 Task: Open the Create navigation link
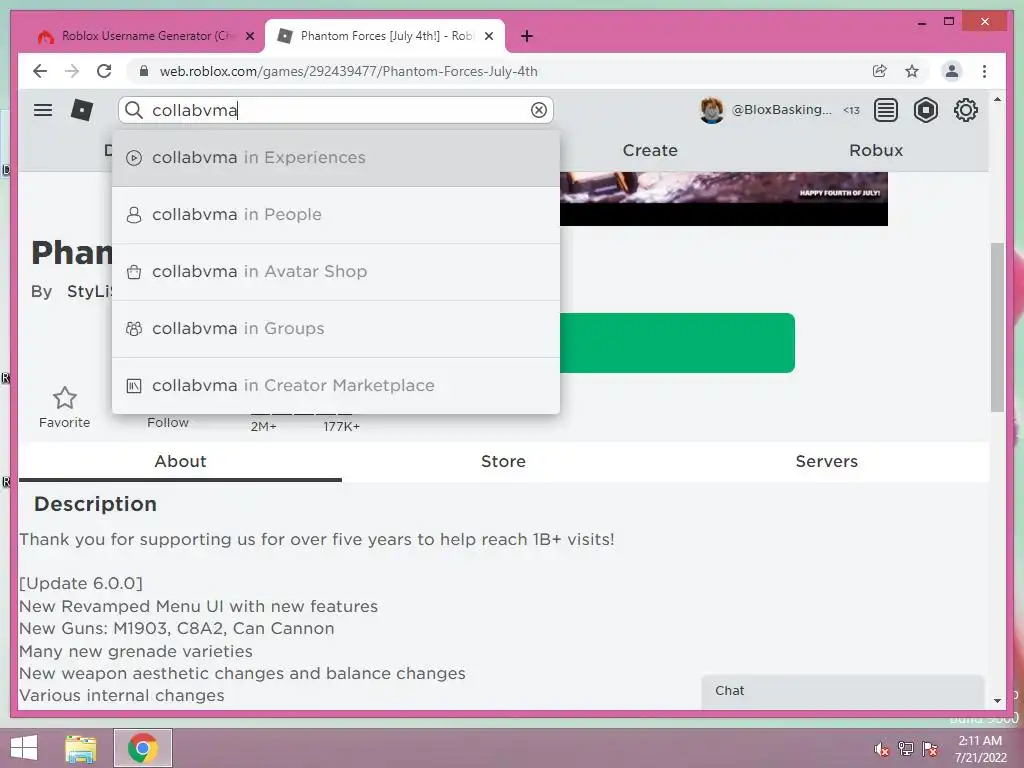650,150
